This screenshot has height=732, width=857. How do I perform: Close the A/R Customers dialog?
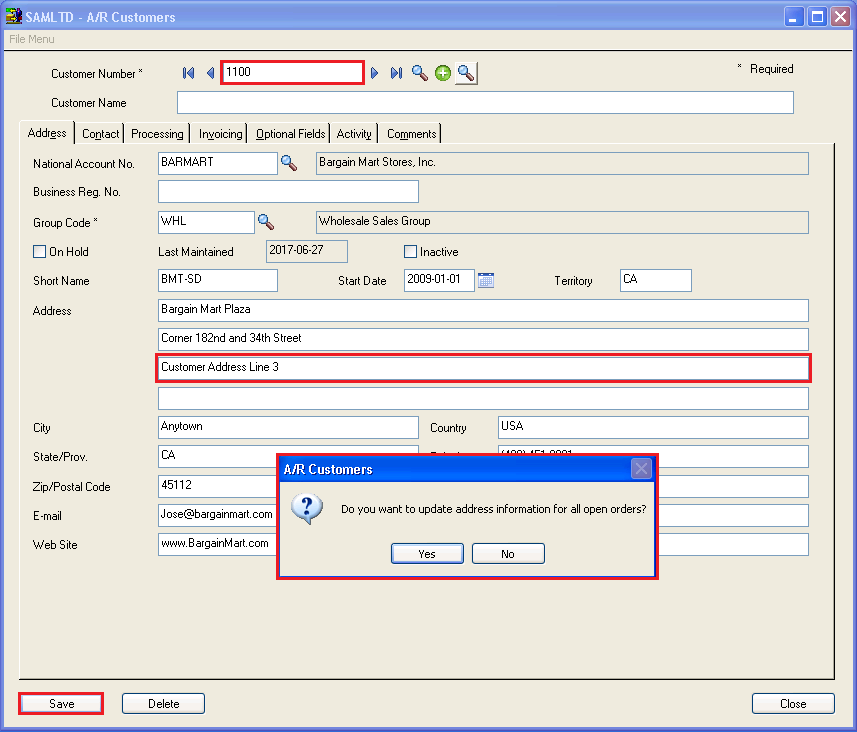point(641,469)
